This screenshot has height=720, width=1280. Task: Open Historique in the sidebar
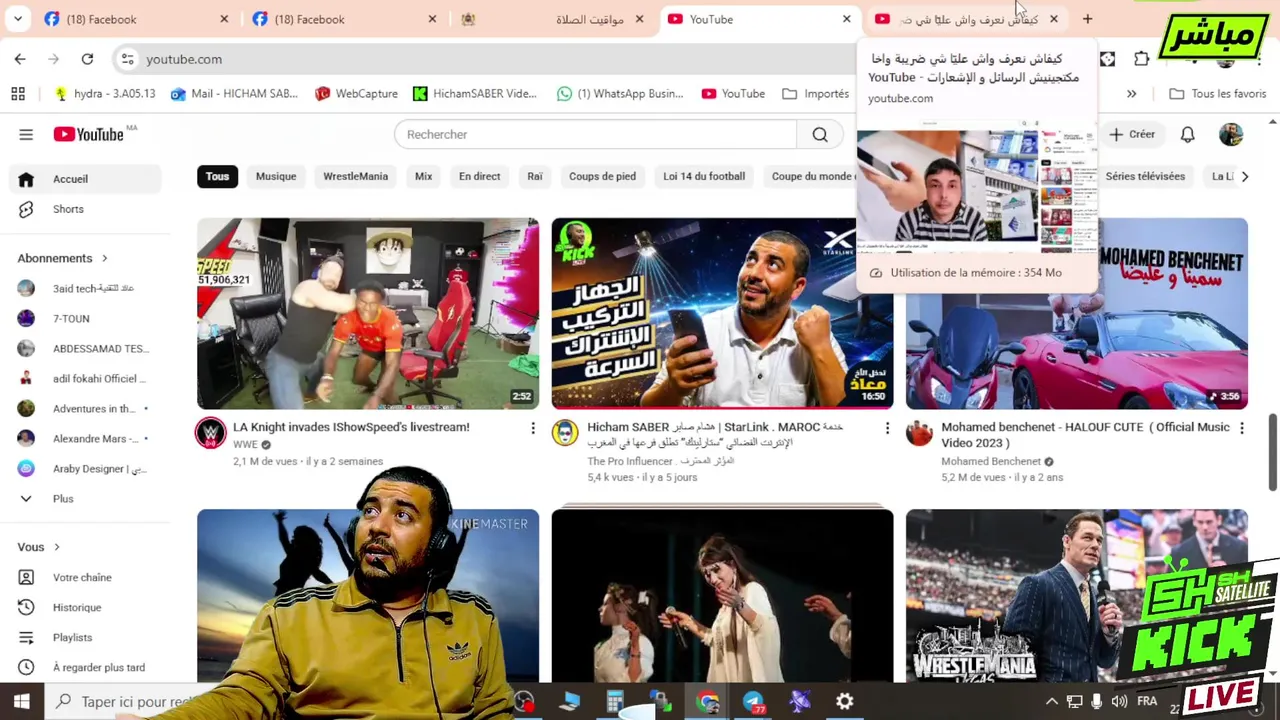[x=85, y=607]
